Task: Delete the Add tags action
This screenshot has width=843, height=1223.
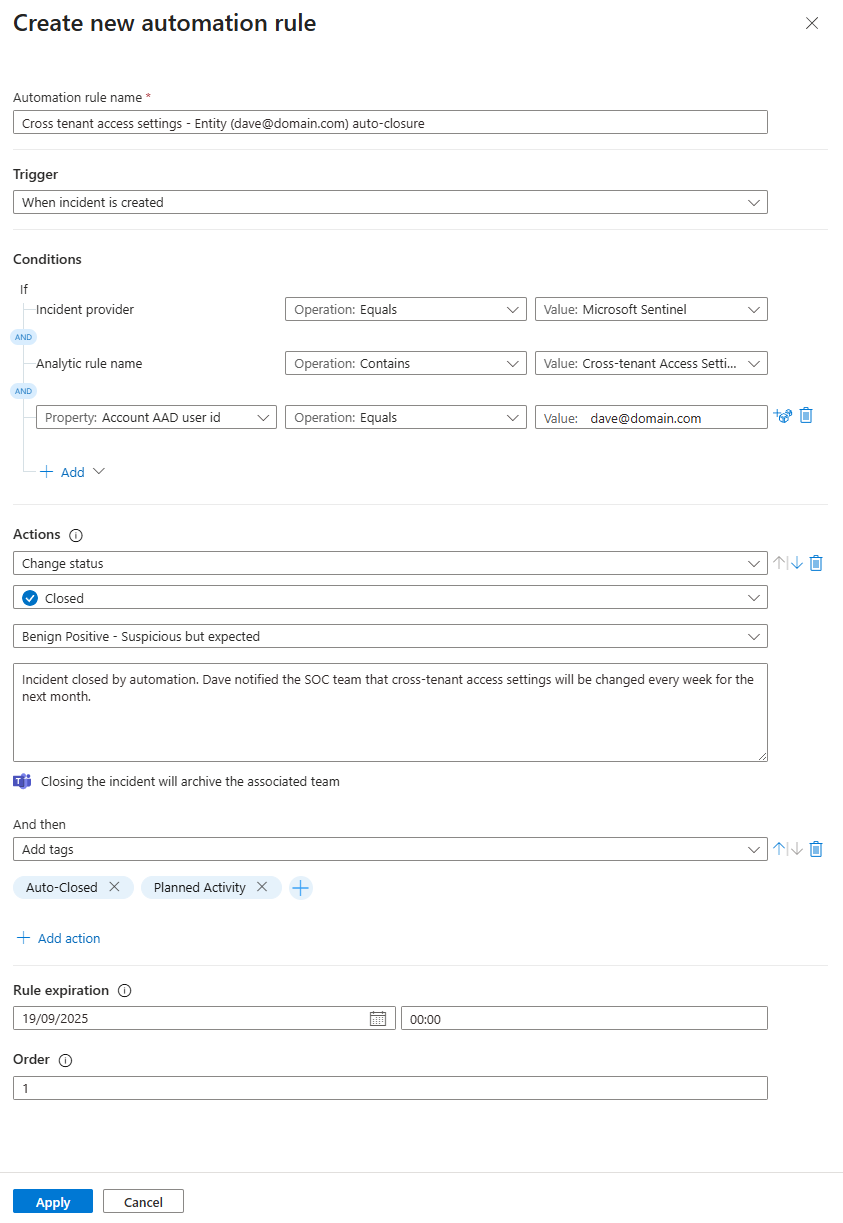Action: click(816, 849)
